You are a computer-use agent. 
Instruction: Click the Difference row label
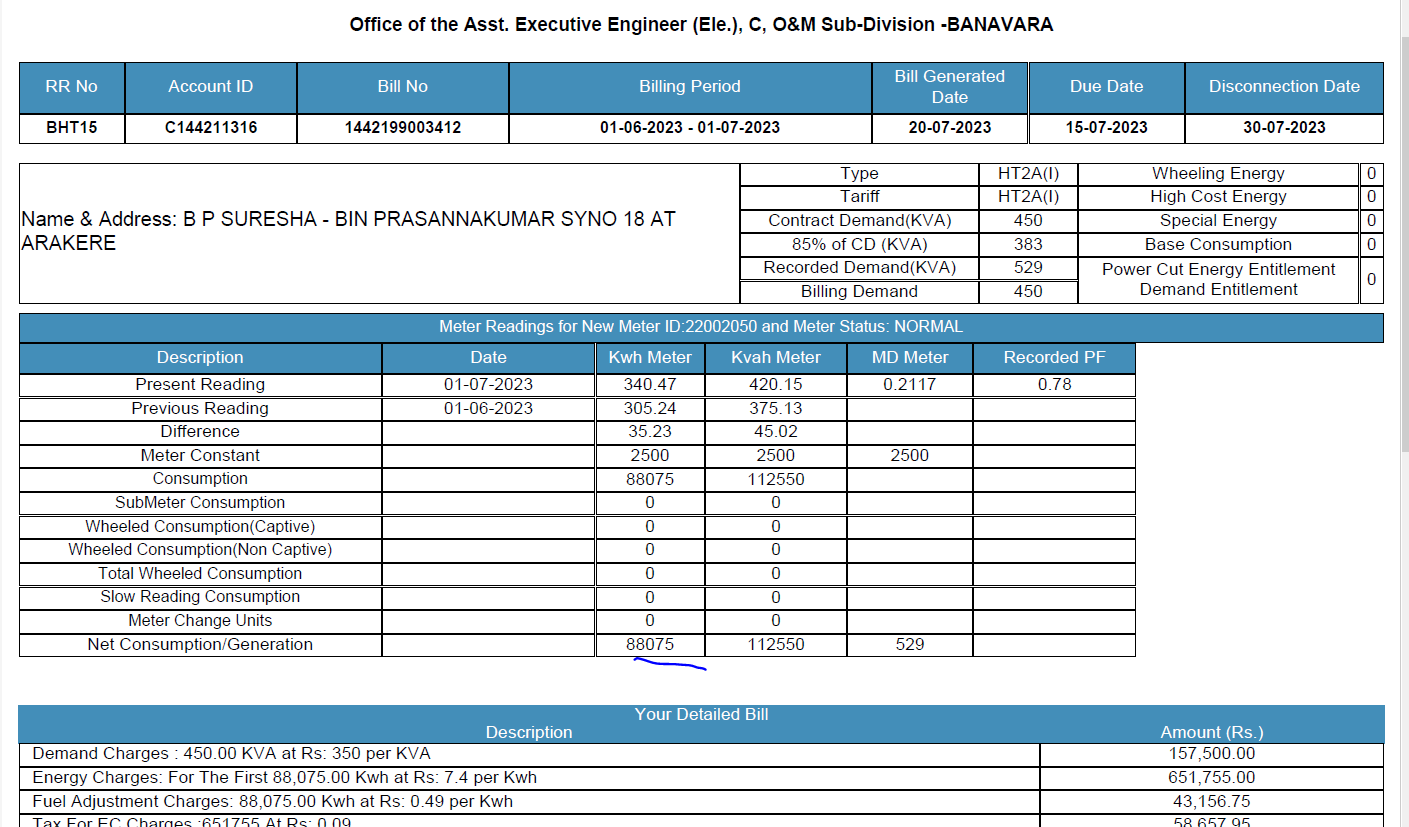click(x=200, y=432)
